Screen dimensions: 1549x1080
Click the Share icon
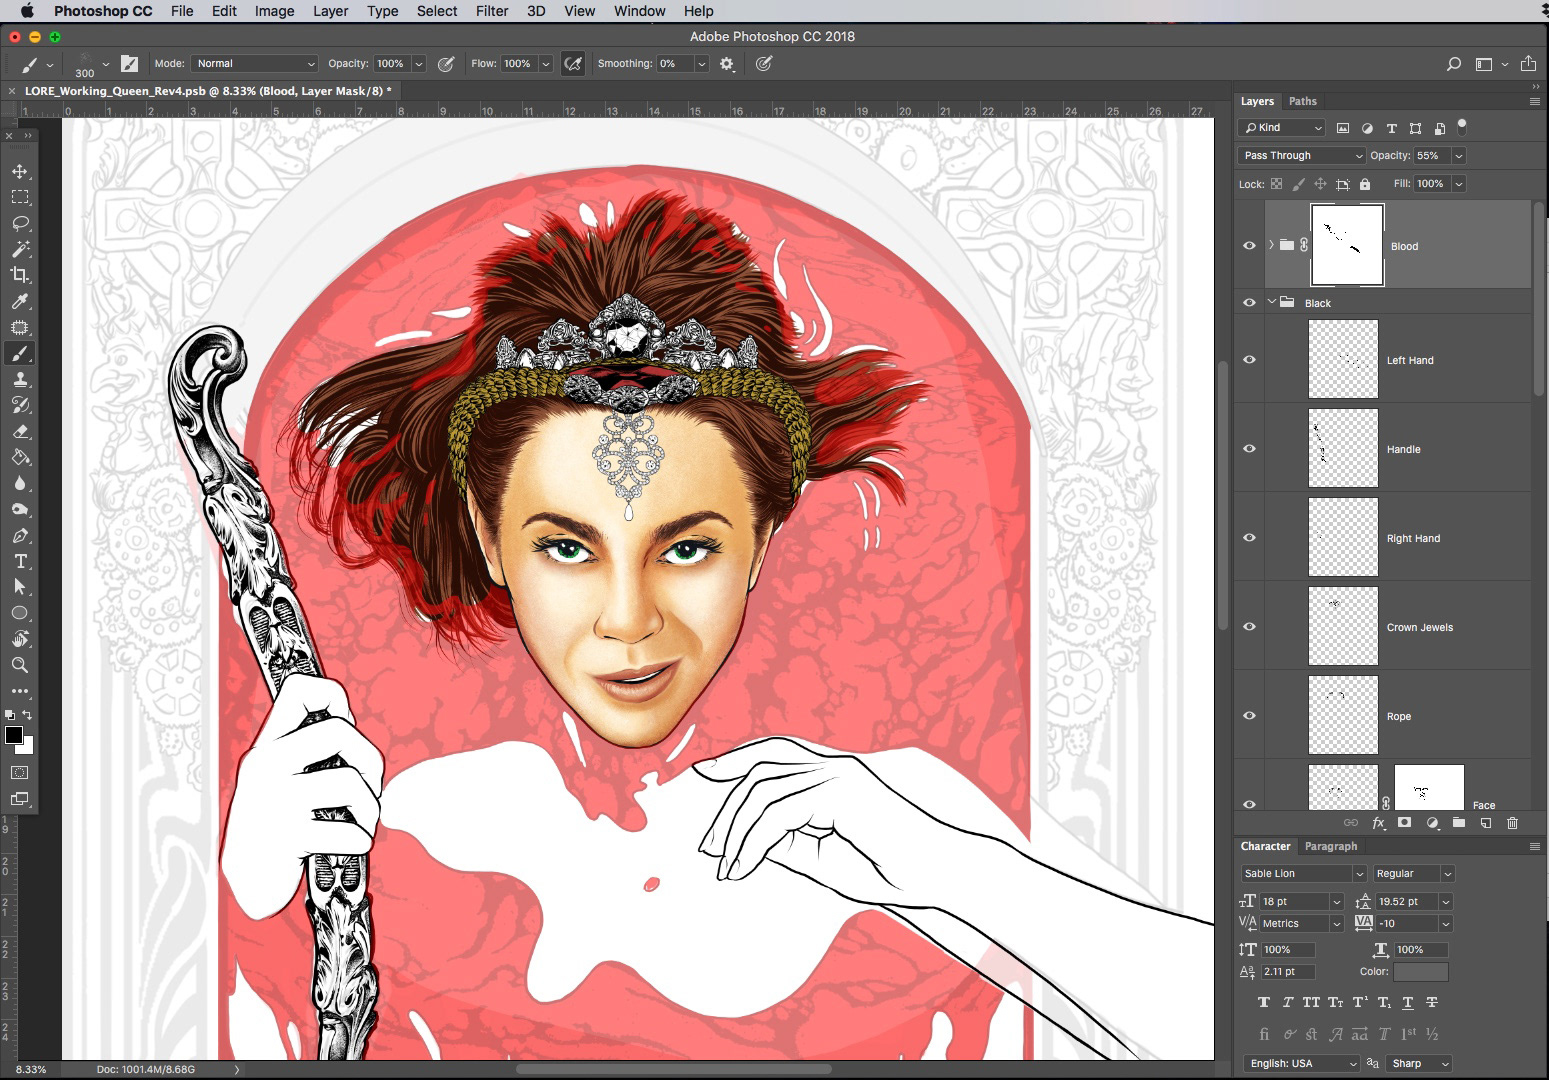click(1528, 63)
